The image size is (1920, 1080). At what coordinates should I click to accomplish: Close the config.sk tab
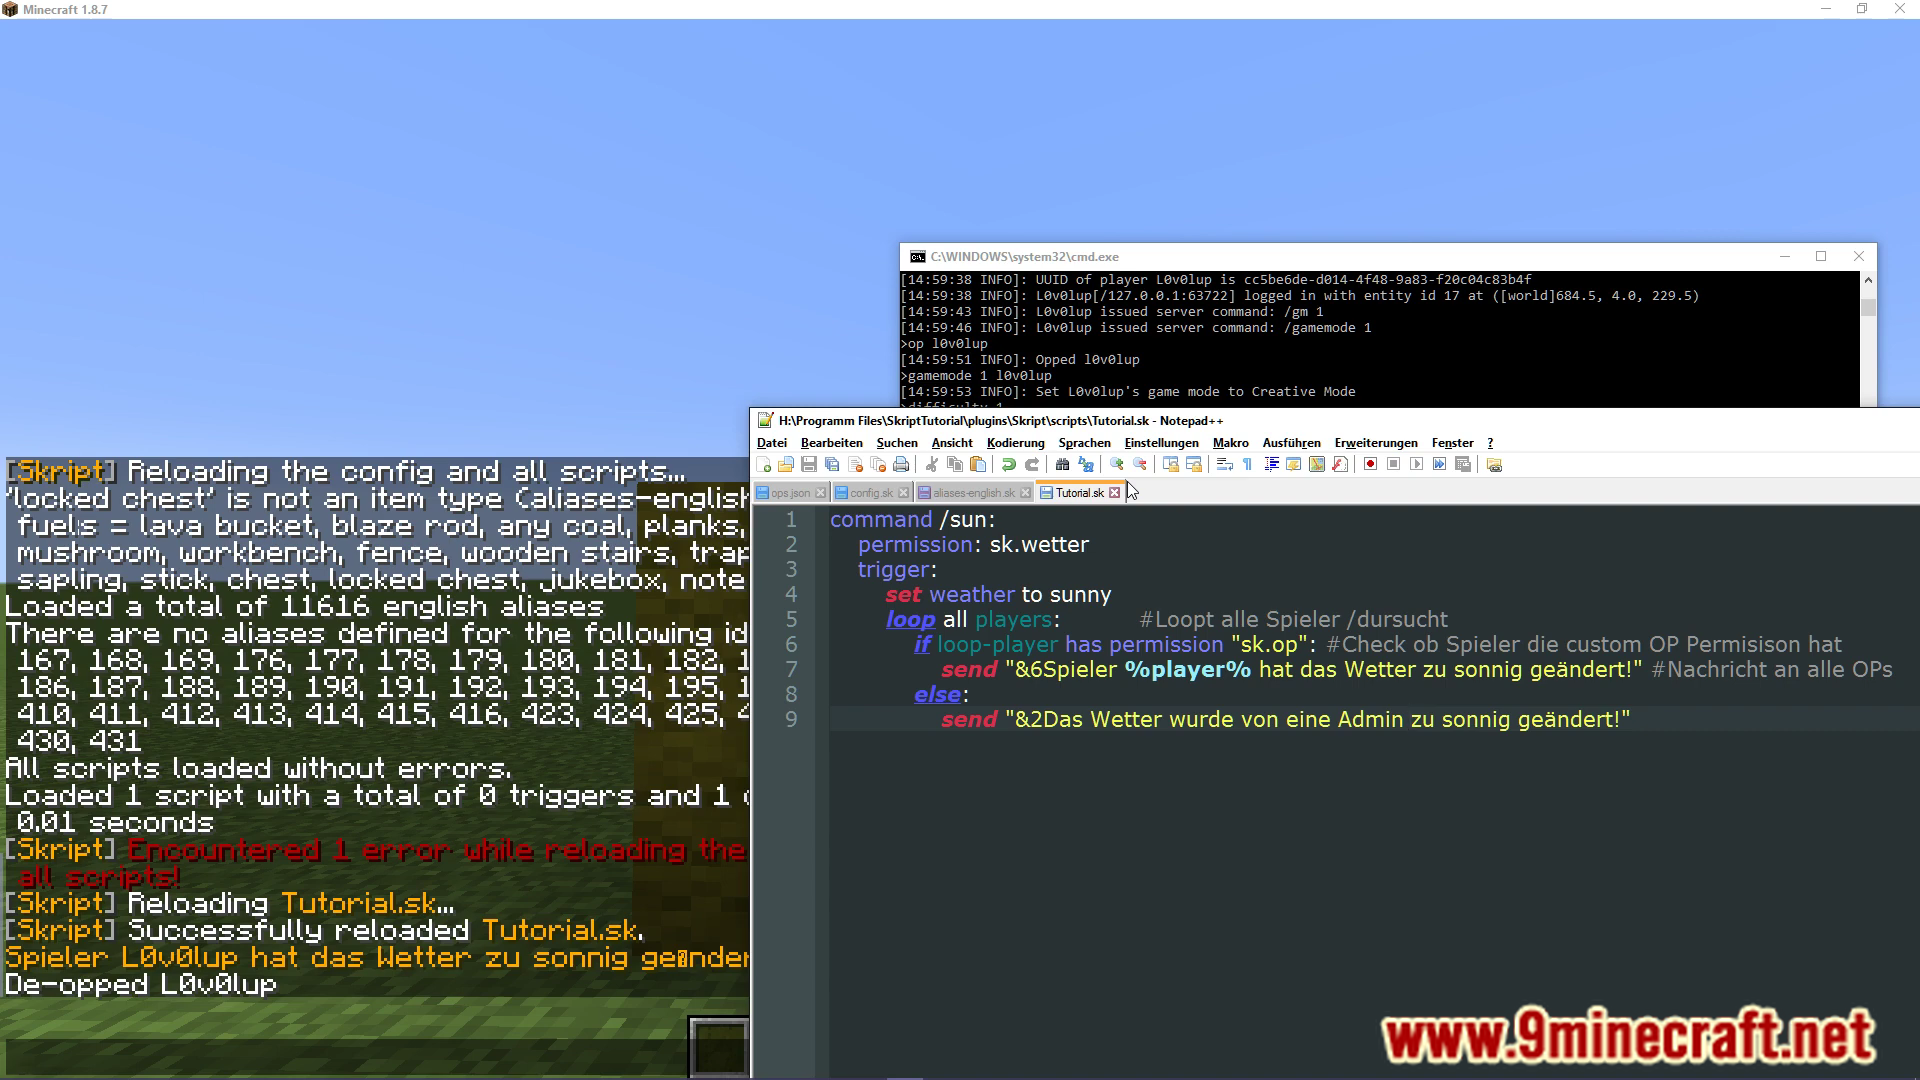pos(904,493)
